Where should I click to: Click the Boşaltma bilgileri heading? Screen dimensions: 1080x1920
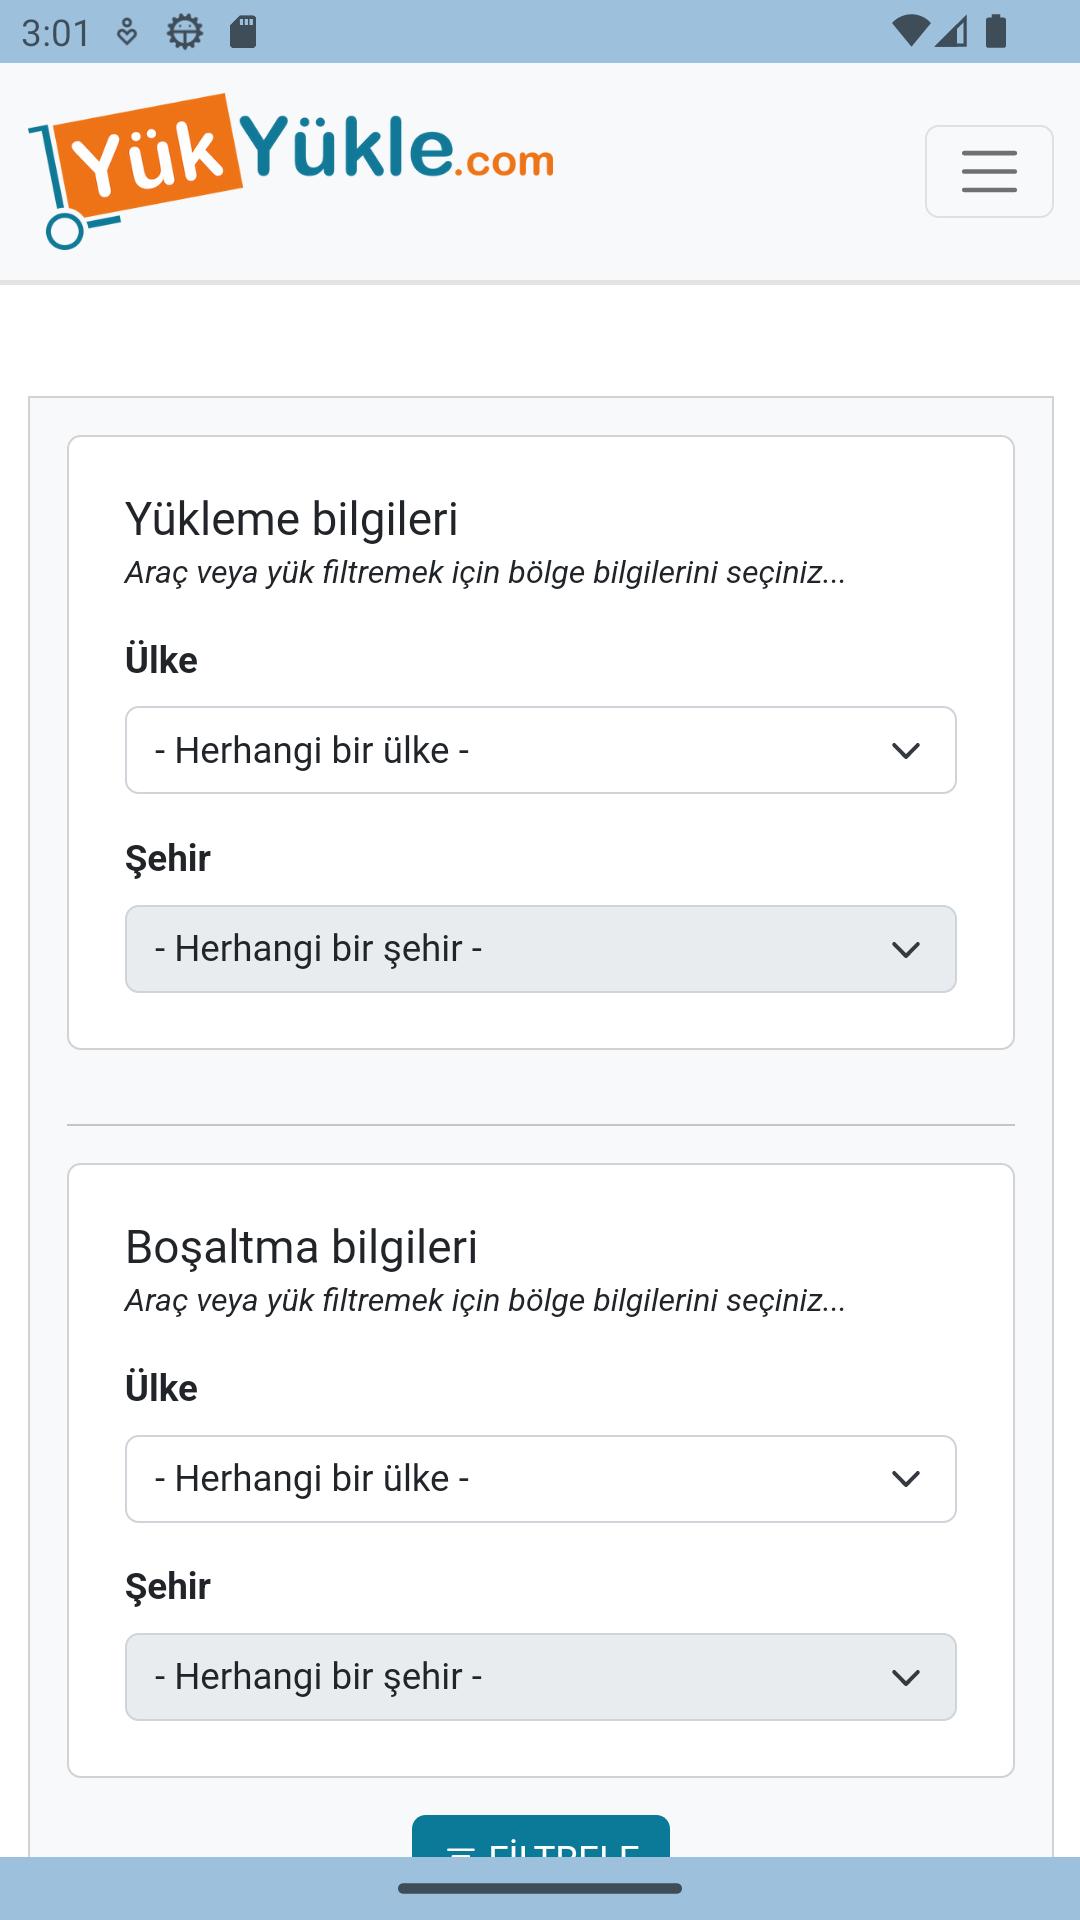tap(301, 1247)
